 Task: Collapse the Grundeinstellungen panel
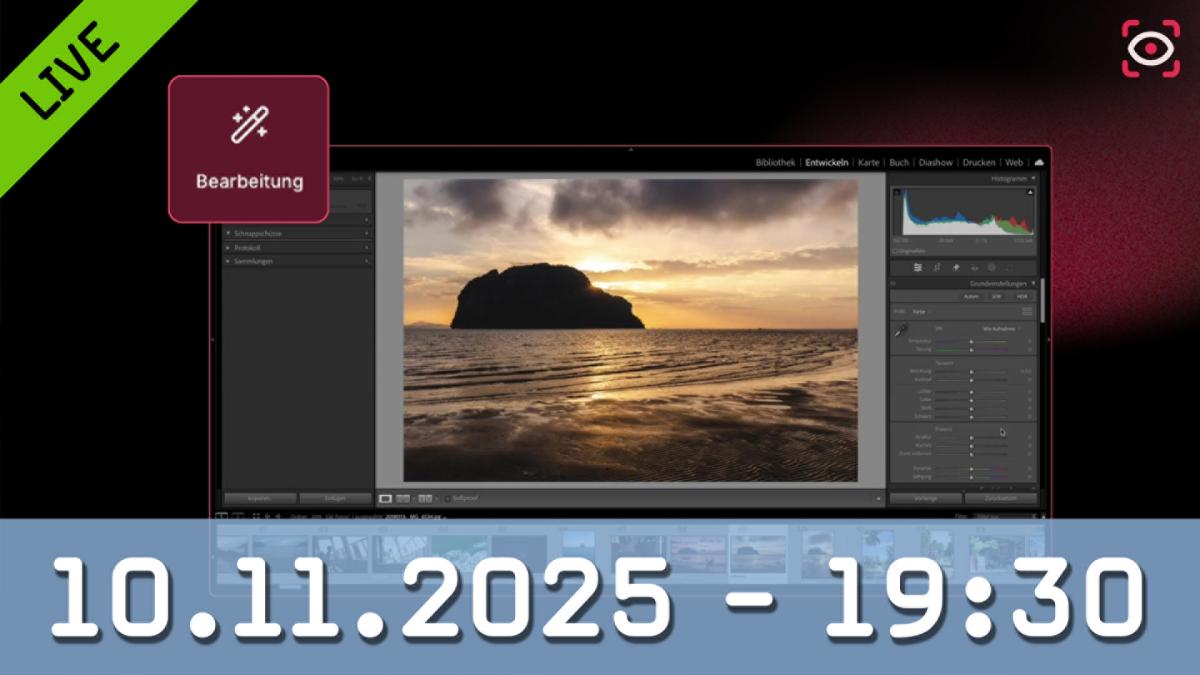coord(1034,284)
